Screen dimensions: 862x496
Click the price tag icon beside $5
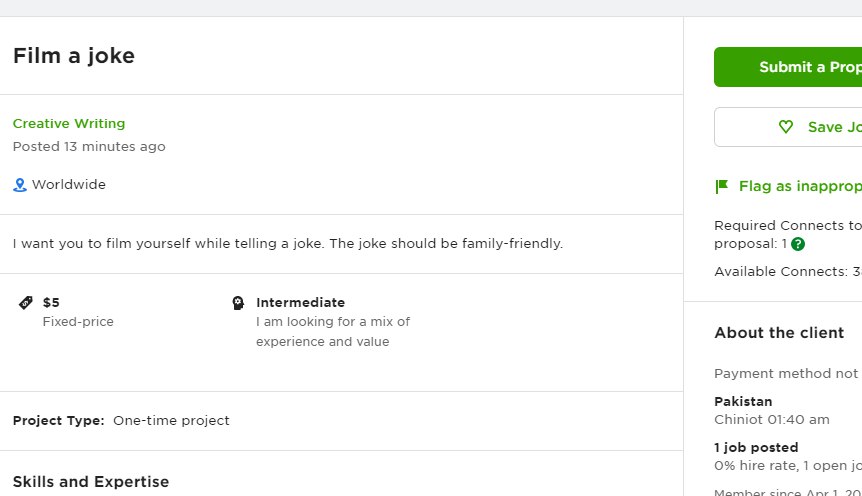click(26, 302)
